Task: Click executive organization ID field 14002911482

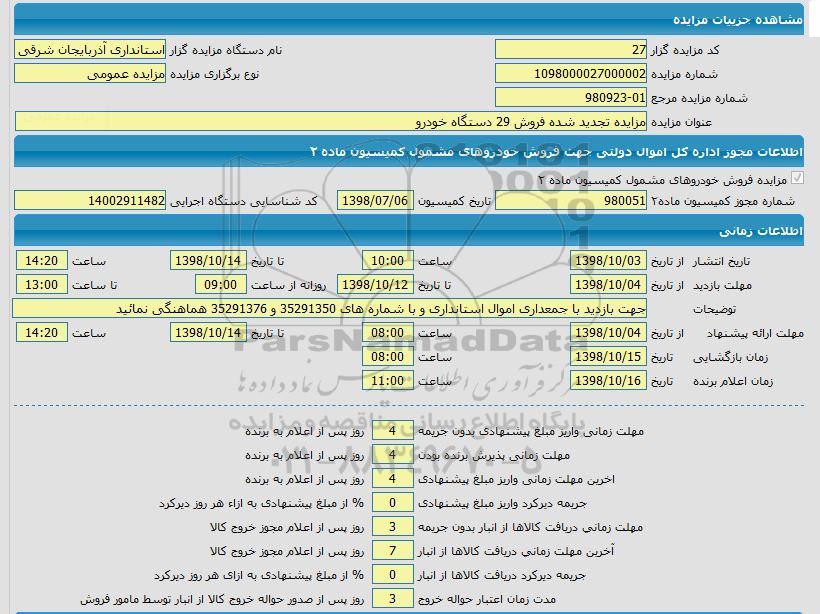Action: [90, 201]
